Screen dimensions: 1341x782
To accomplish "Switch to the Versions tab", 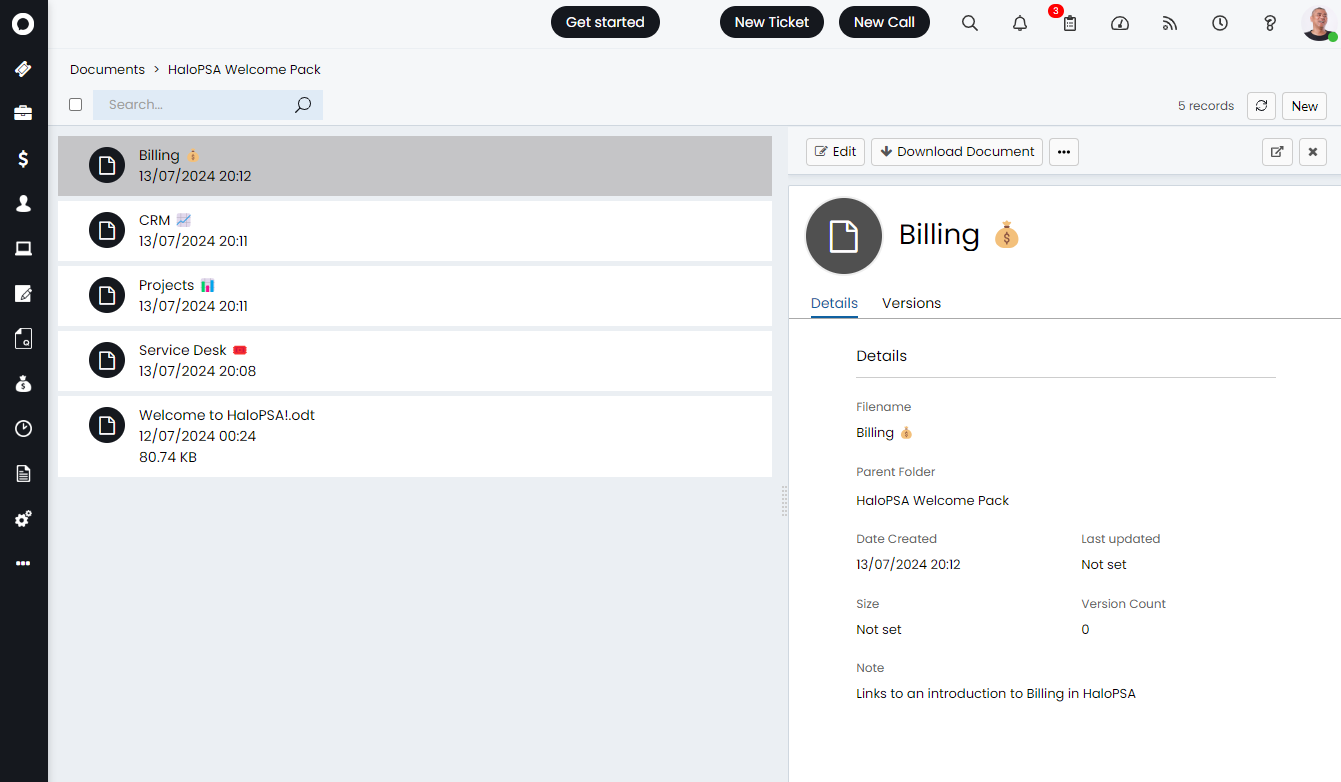I will [x=911, y=303].
